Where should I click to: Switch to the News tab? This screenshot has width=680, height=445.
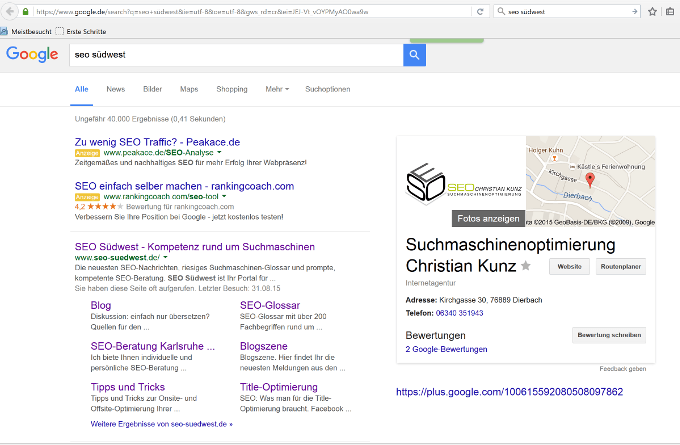coord(116,89)
